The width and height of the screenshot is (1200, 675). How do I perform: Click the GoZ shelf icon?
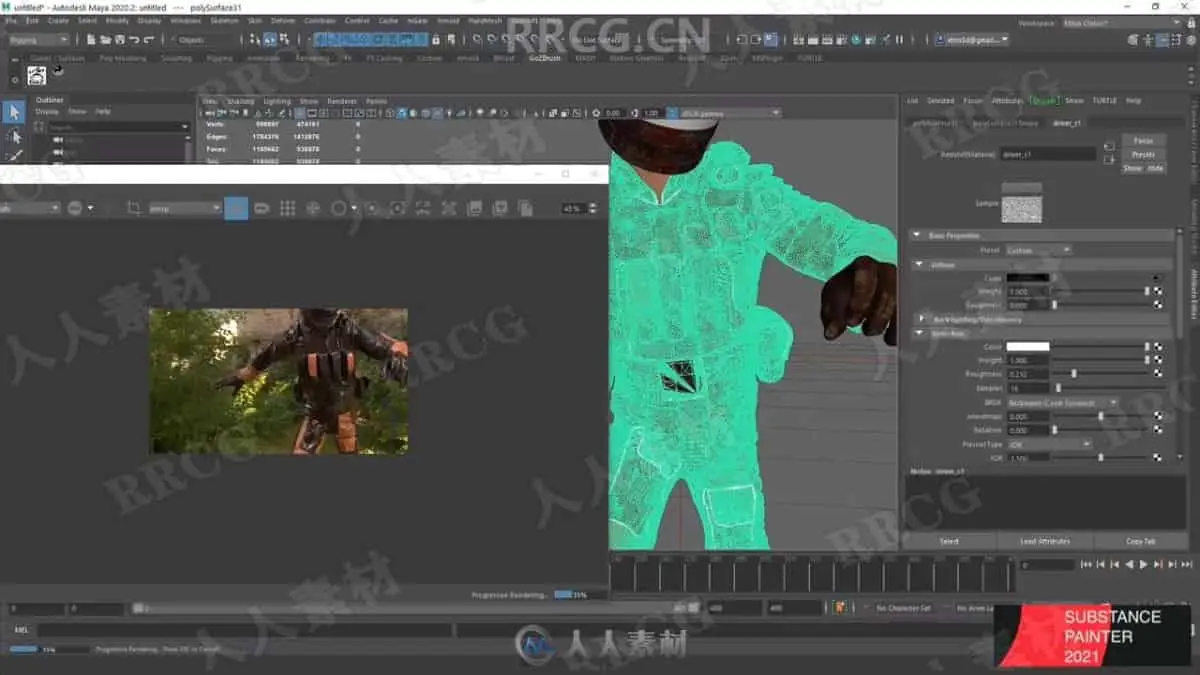pyautogui.click(x=36, y=75)
